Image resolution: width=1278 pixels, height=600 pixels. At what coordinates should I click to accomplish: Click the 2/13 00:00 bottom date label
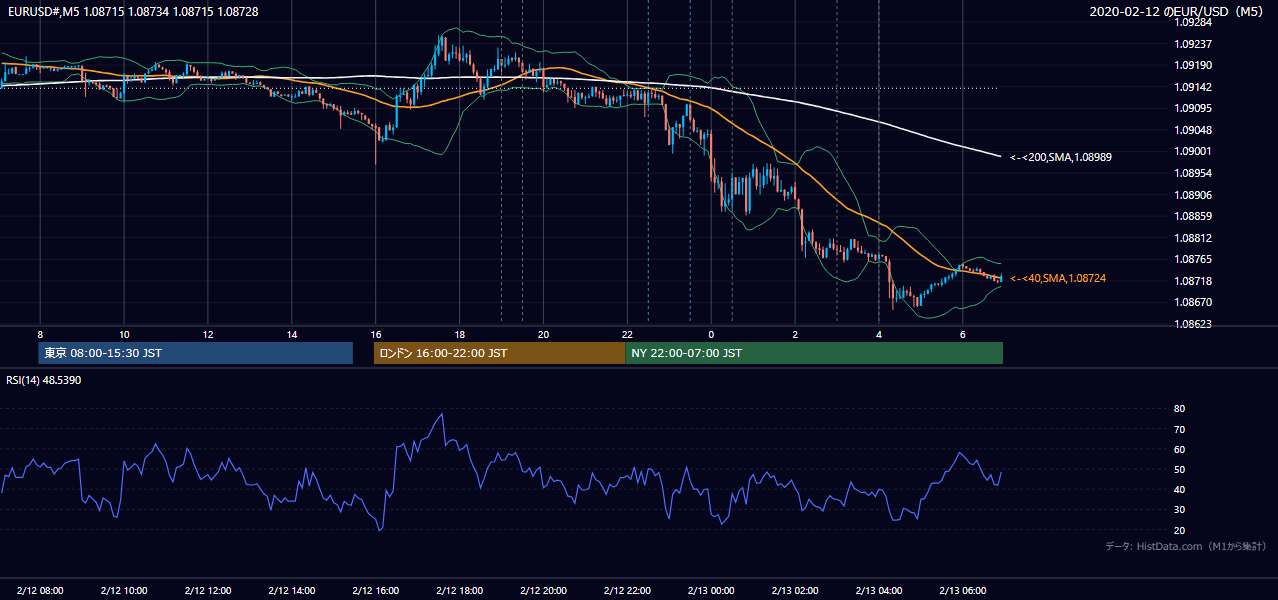[712, 591]
